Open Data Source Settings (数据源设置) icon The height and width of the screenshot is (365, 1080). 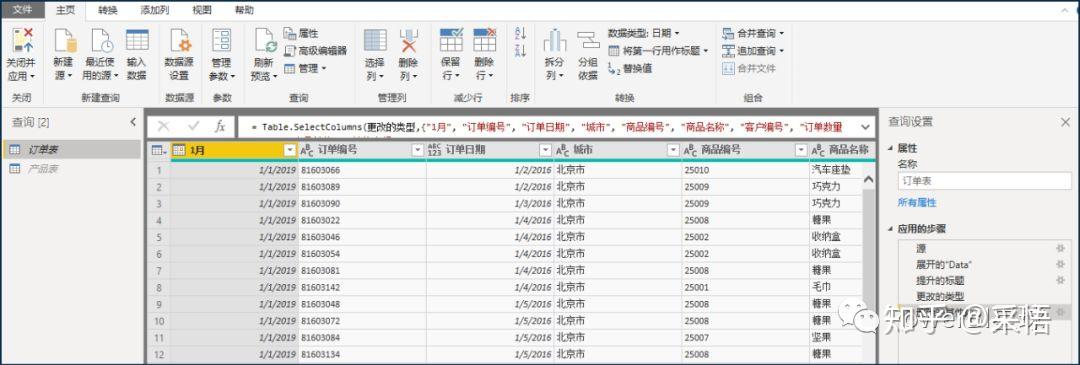tap(180, 41)
